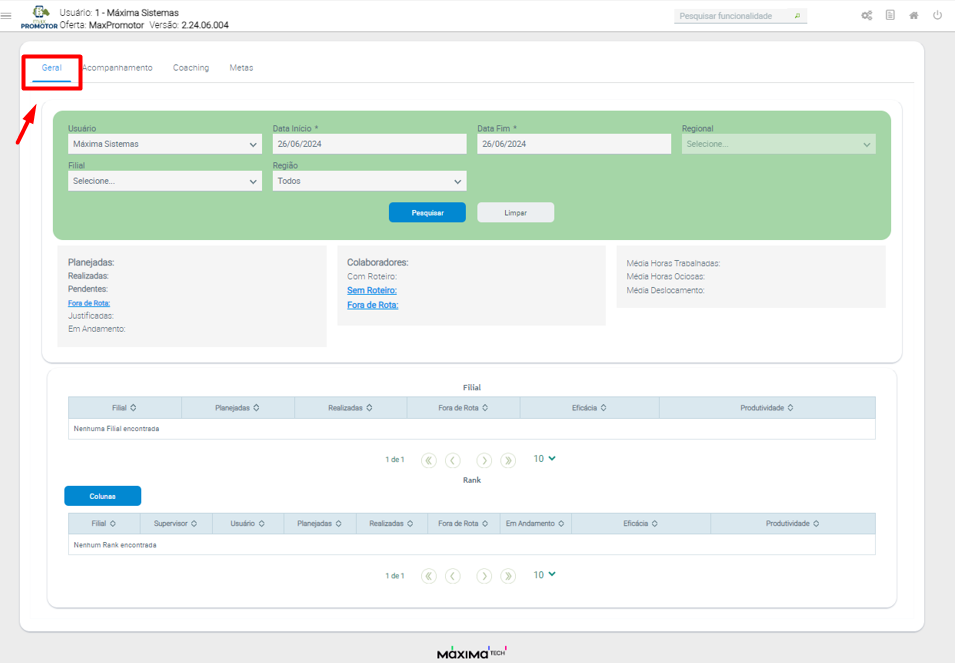The image size is (958, 664).
Task: Click next page arrow in the Rank pagination
Action: pyautogui.click(x=484, y=576)
